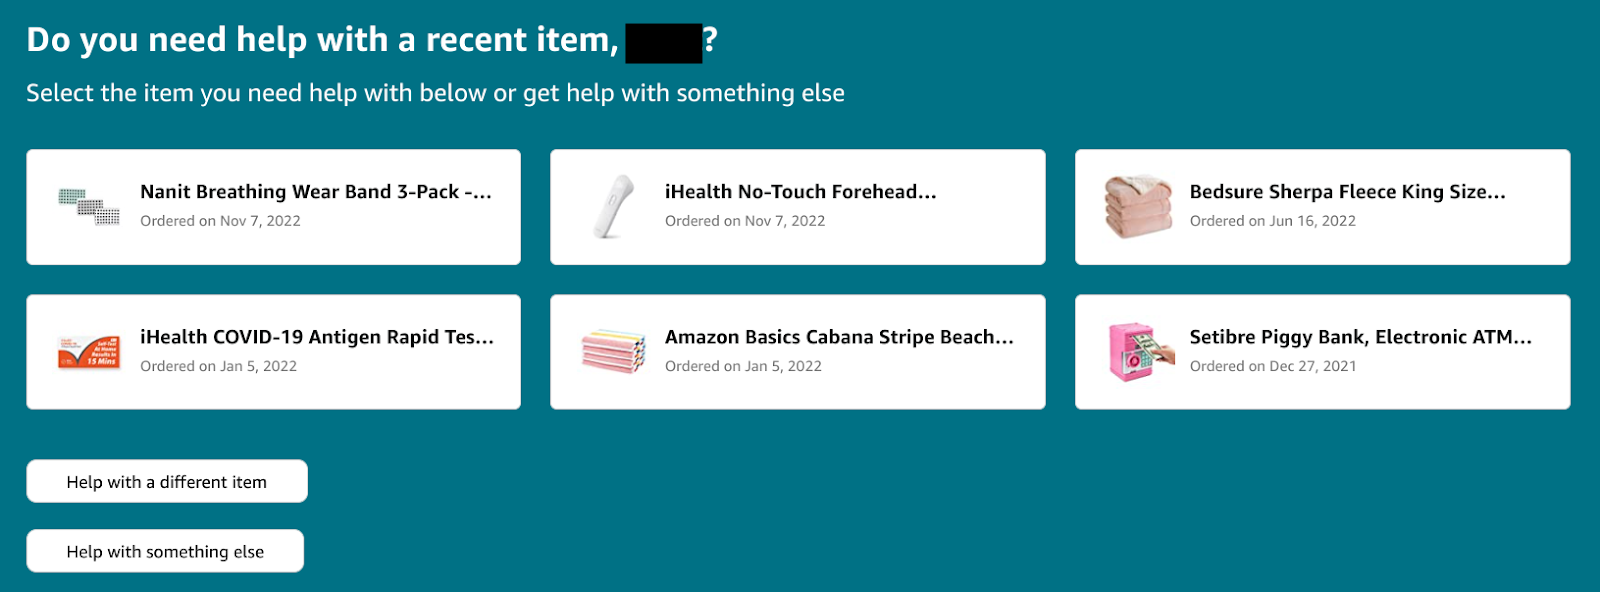The height and width of the screenshot is (592, 1600).
Task: Click the Cabana Stripe beach towels image
Action: coord(610,351)
